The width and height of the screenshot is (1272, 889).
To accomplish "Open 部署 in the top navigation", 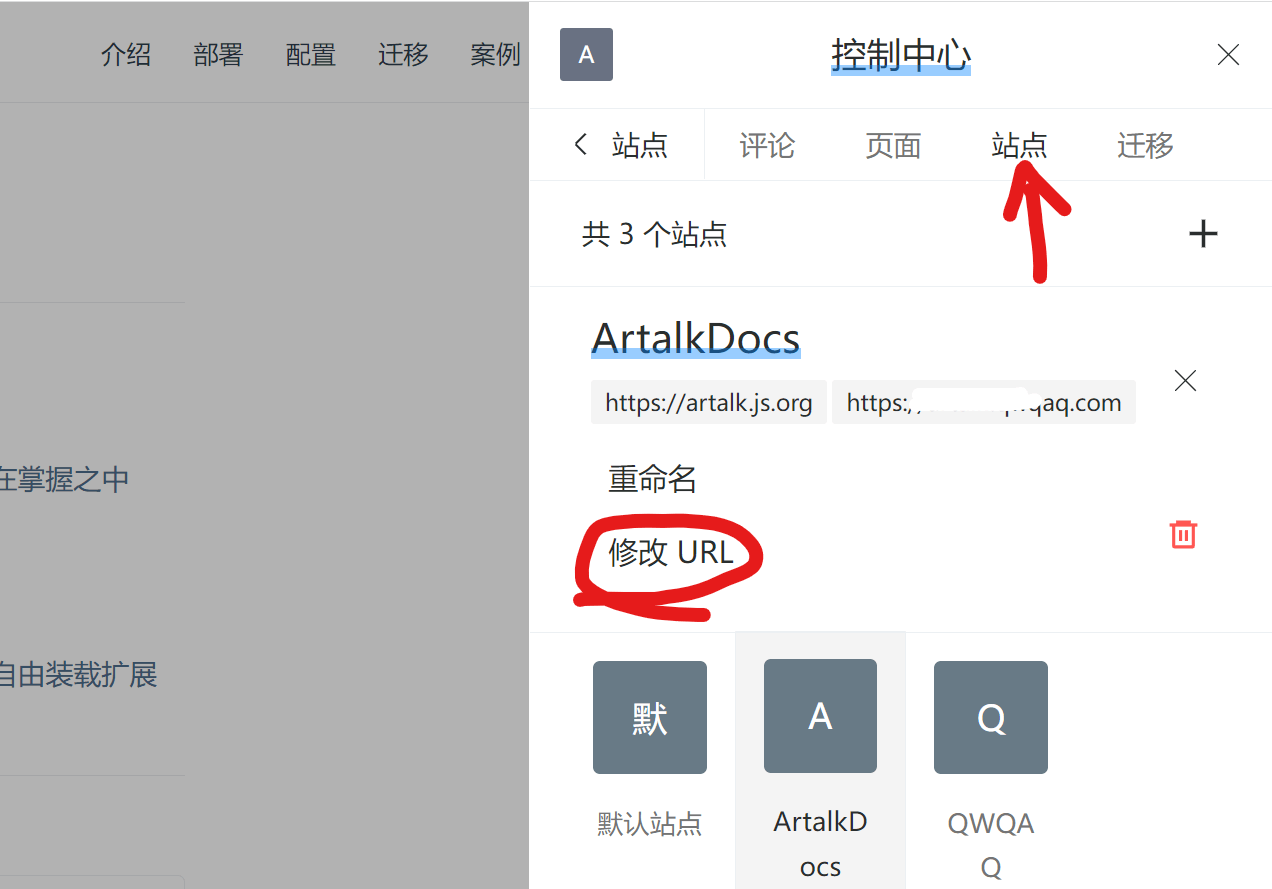I will pyautogui.click(x=218, y=55).
